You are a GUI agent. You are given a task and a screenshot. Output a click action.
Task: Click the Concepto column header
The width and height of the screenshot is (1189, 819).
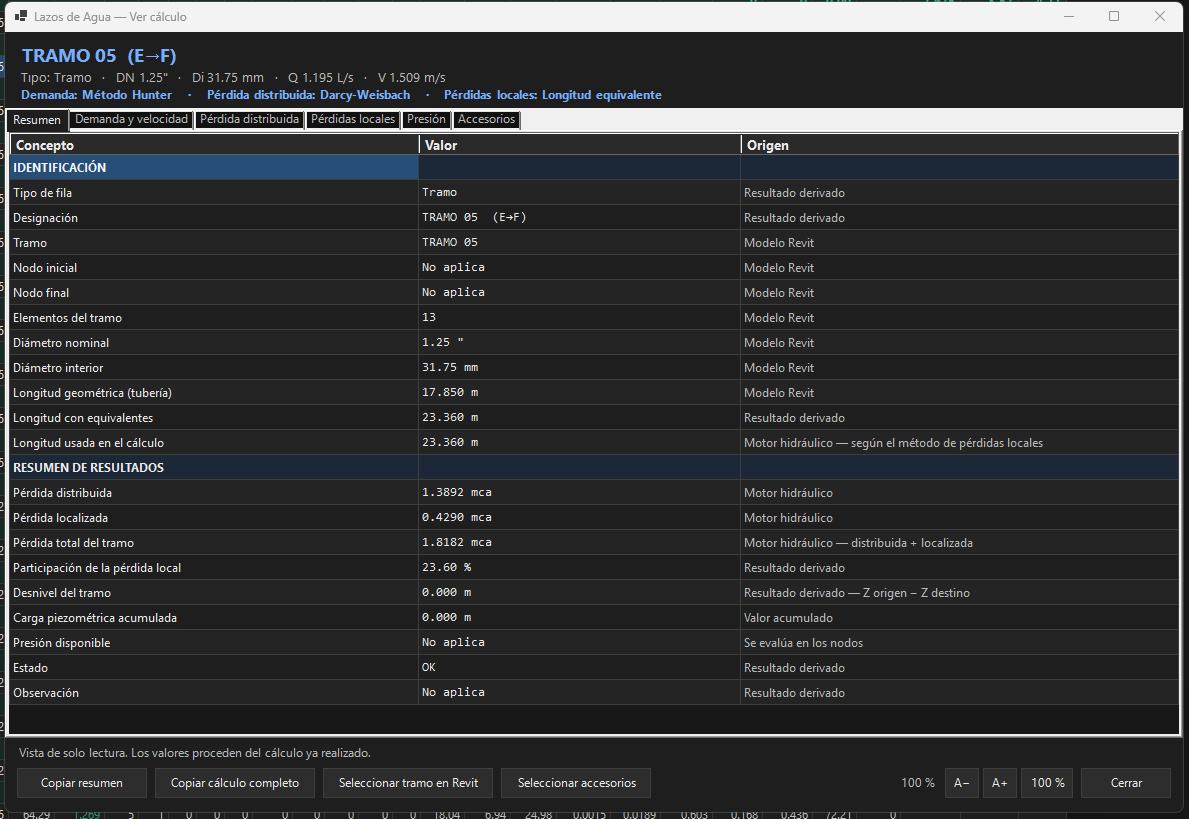coord(215,145)
